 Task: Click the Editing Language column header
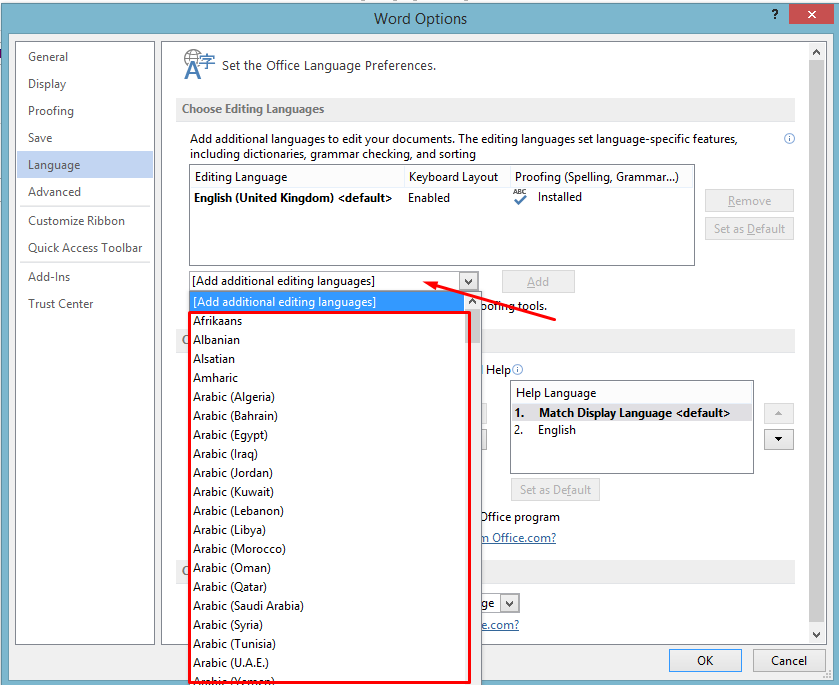pos(297,177)
